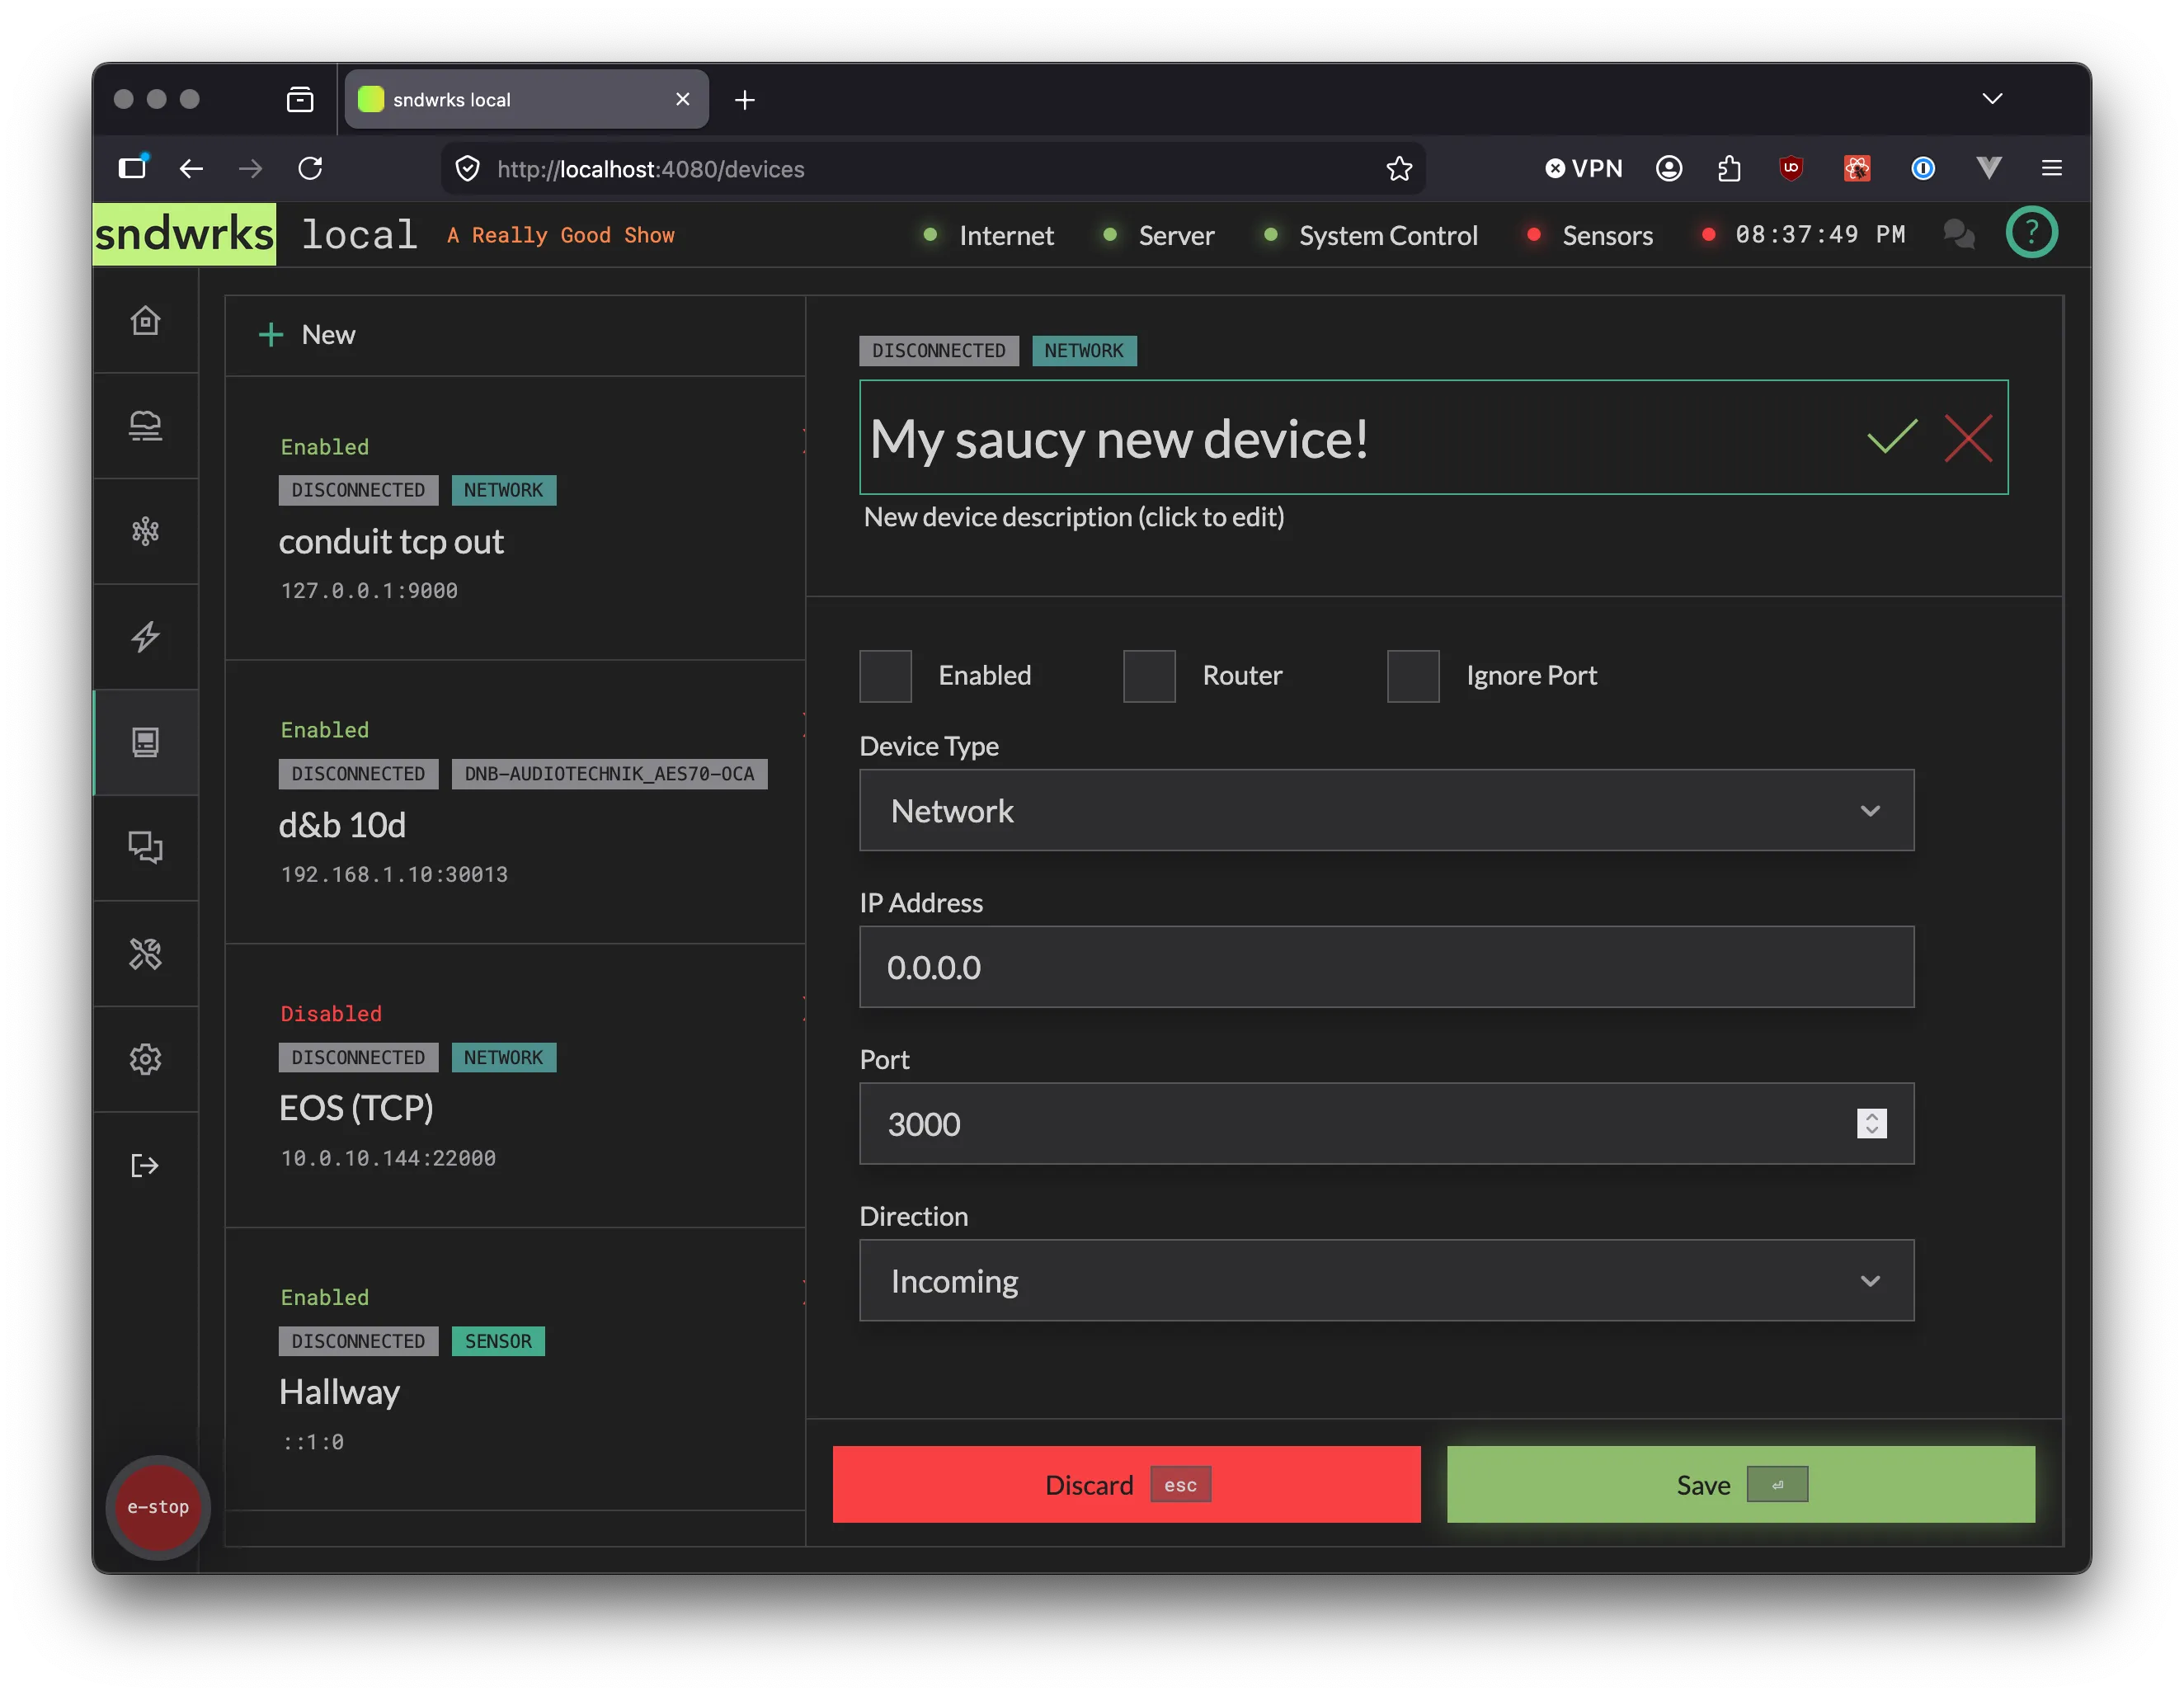
Task: Select the Hallway sensor device
Action: click(515, 1369)
